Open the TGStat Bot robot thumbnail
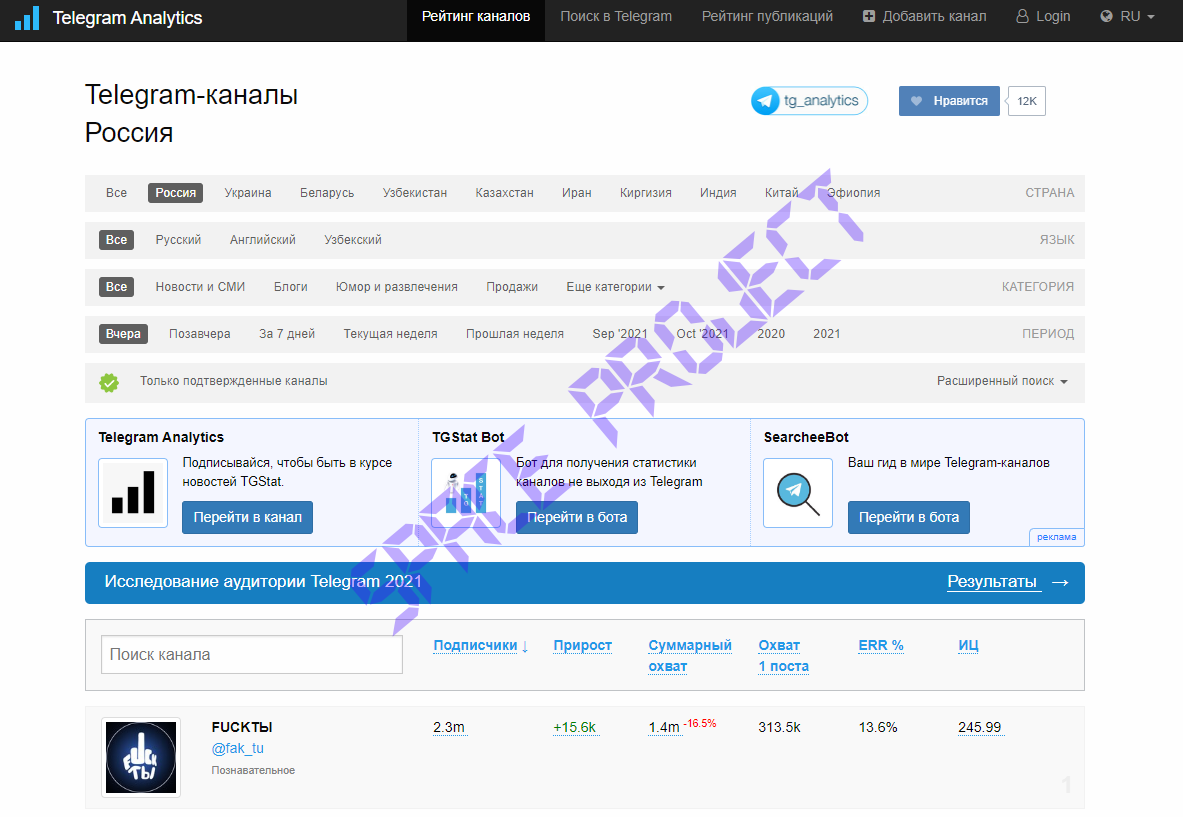Image resolution: width=1183 pixels, height=817 pixels. point(466,493)
